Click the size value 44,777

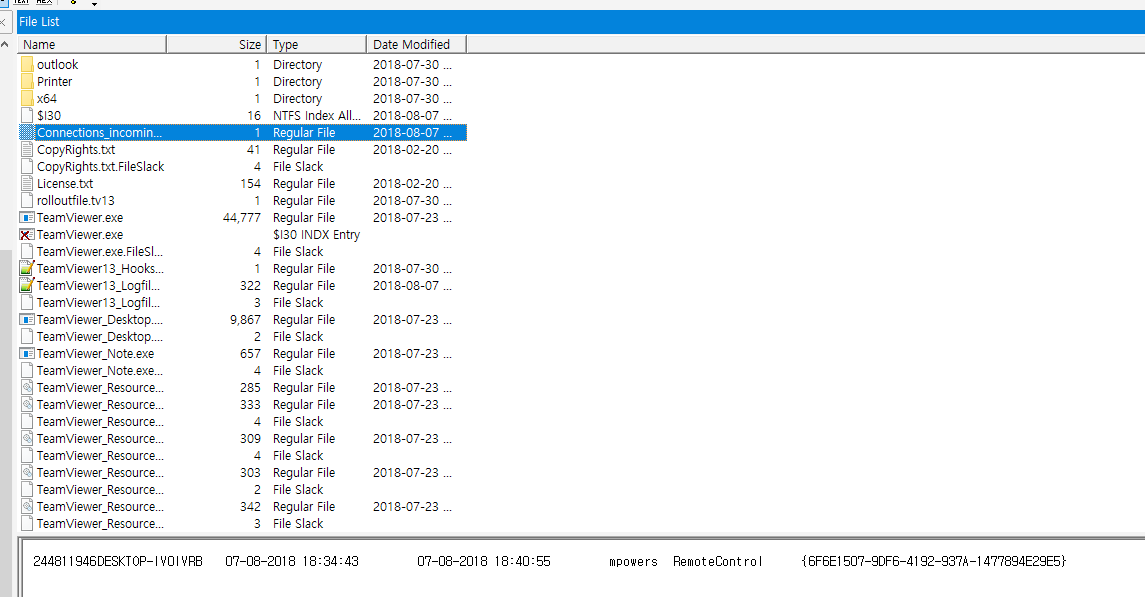[x=242, y=217]
